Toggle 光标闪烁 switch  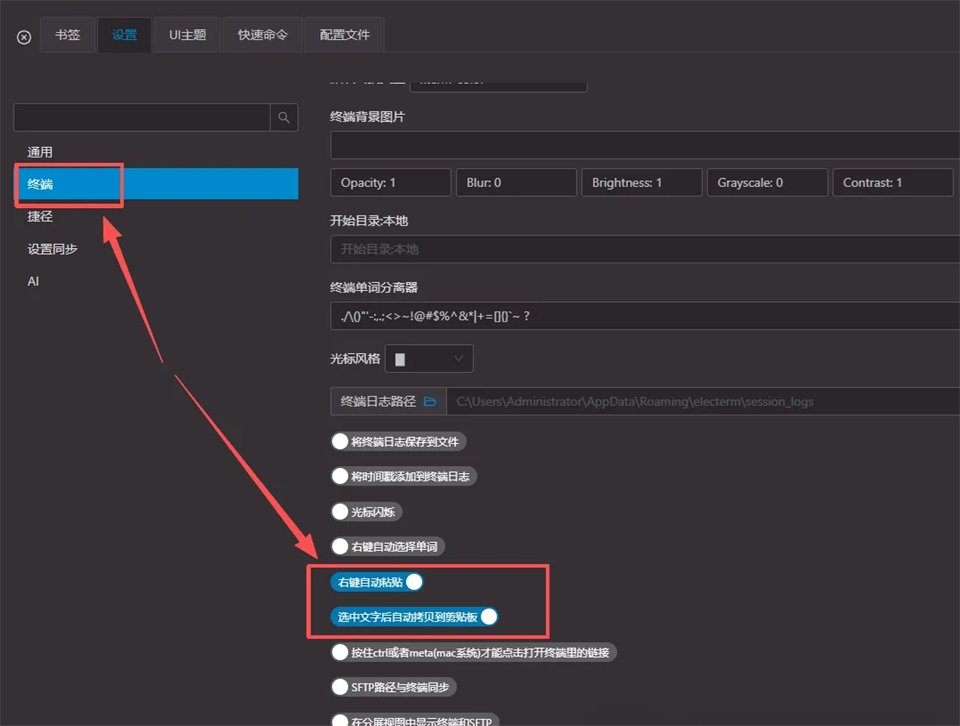pos(366,512)
